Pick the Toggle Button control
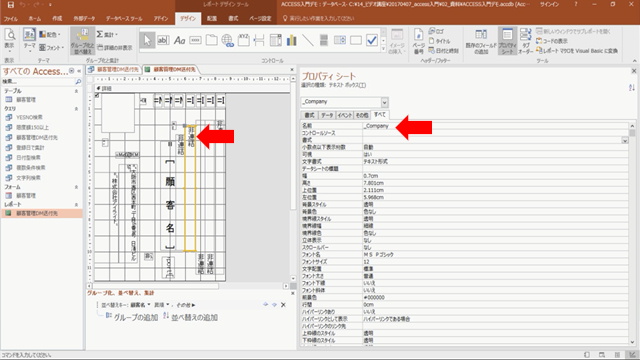The height and width of the screenshot is (360, 640). [324, 40]
